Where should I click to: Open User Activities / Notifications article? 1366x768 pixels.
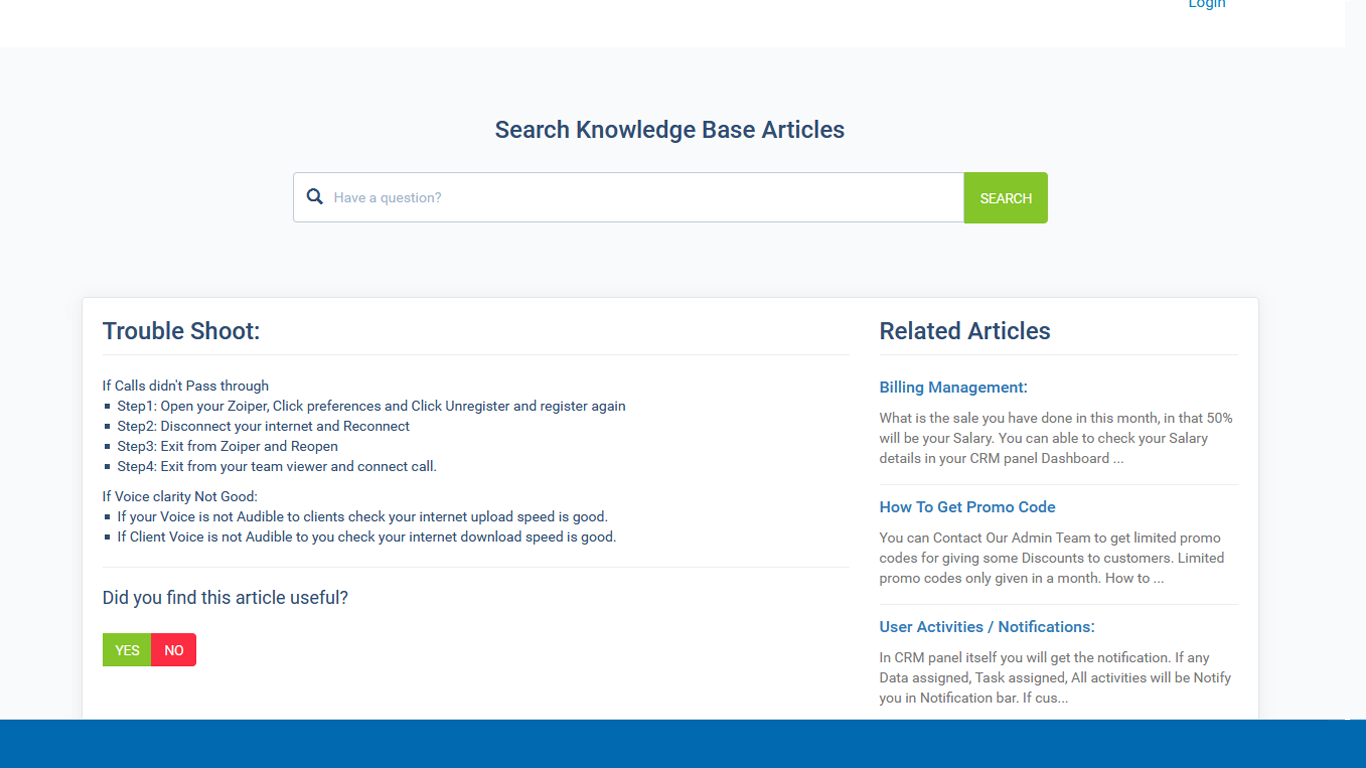pyautogui.click(x=986, y=627)
